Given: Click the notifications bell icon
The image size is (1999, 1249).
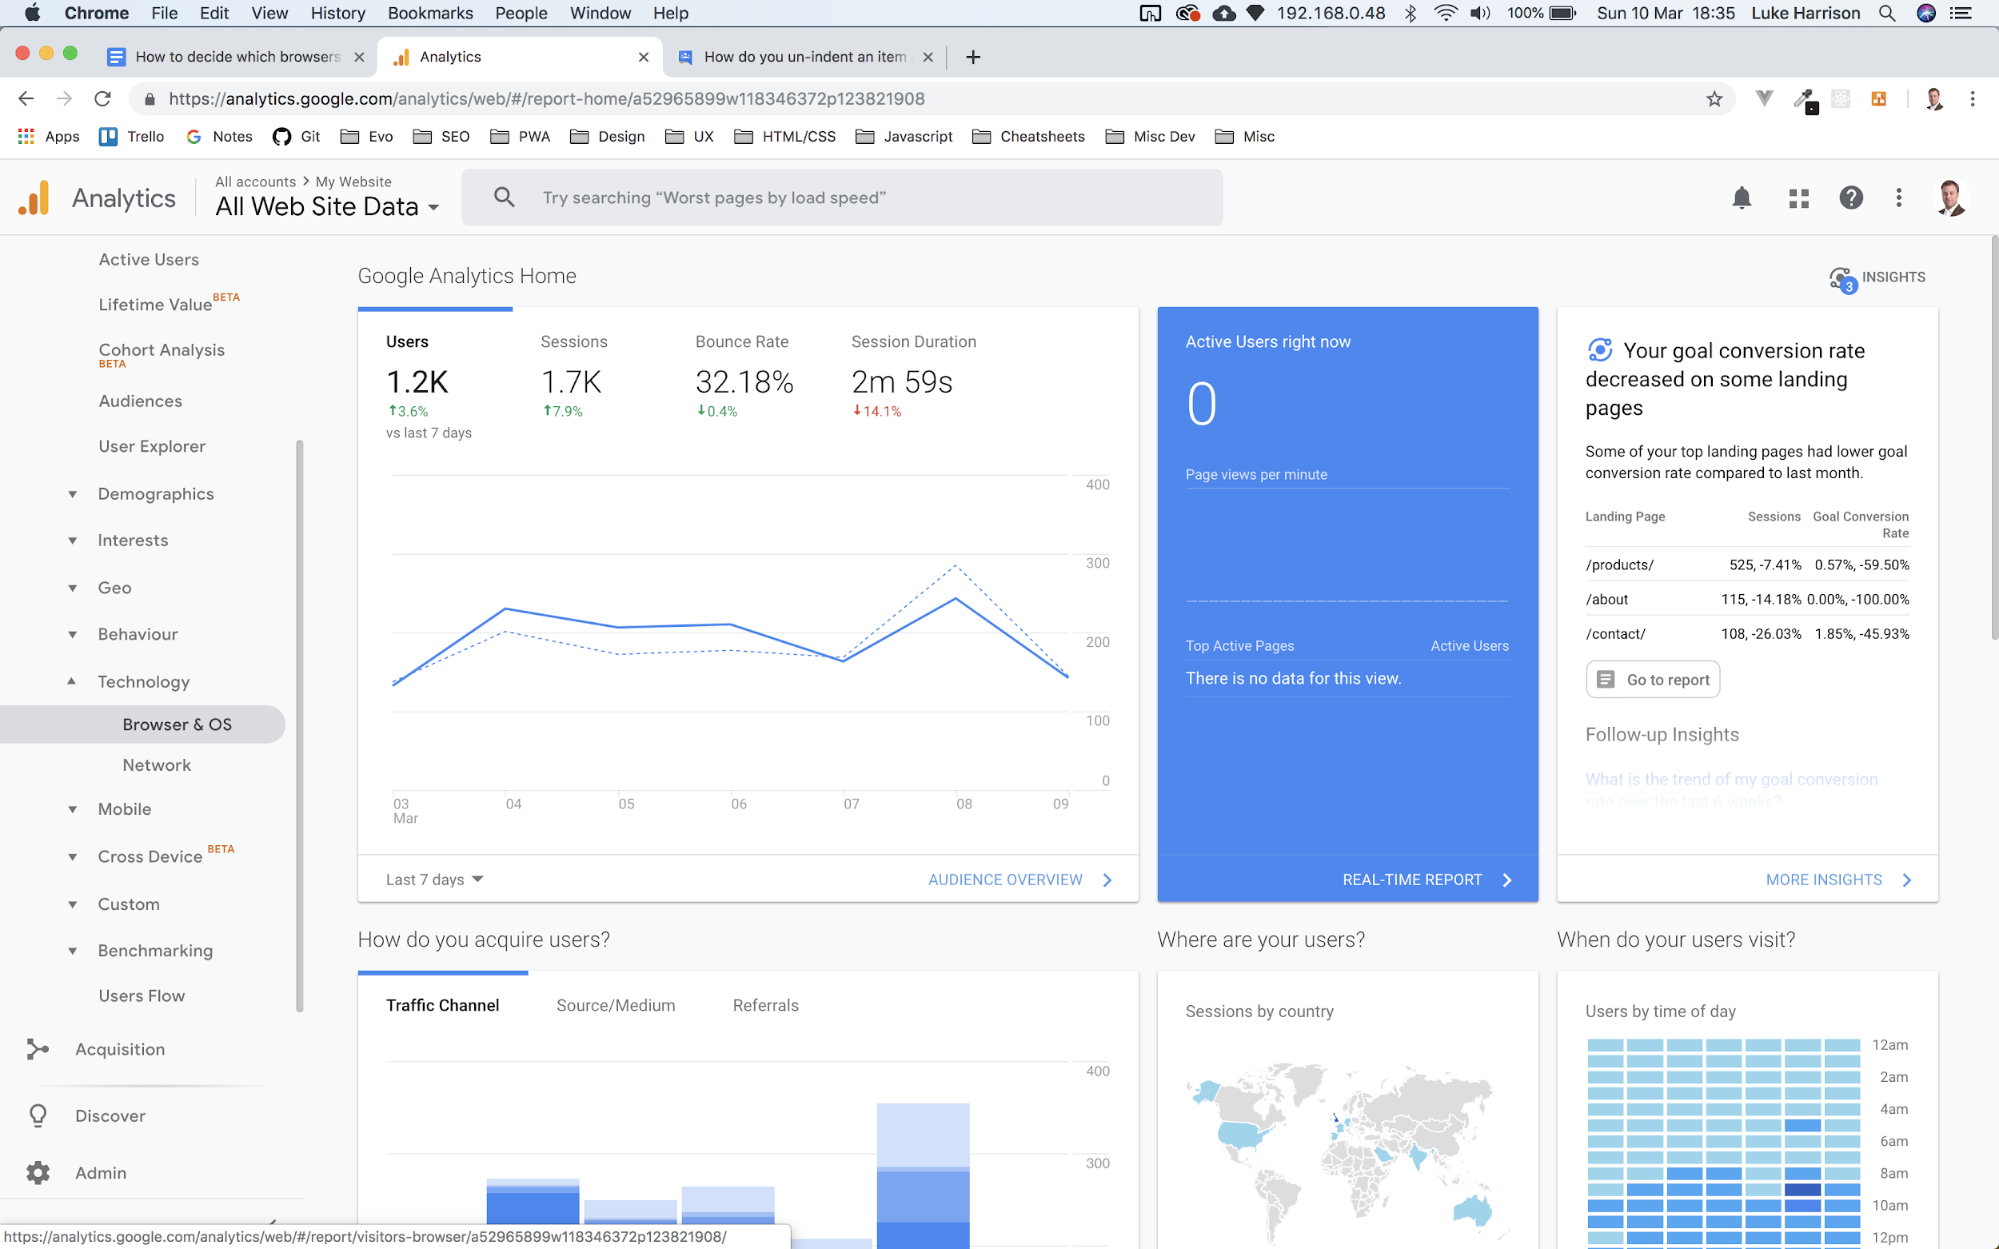Looking at the screenshot, I should point(1741,198).
